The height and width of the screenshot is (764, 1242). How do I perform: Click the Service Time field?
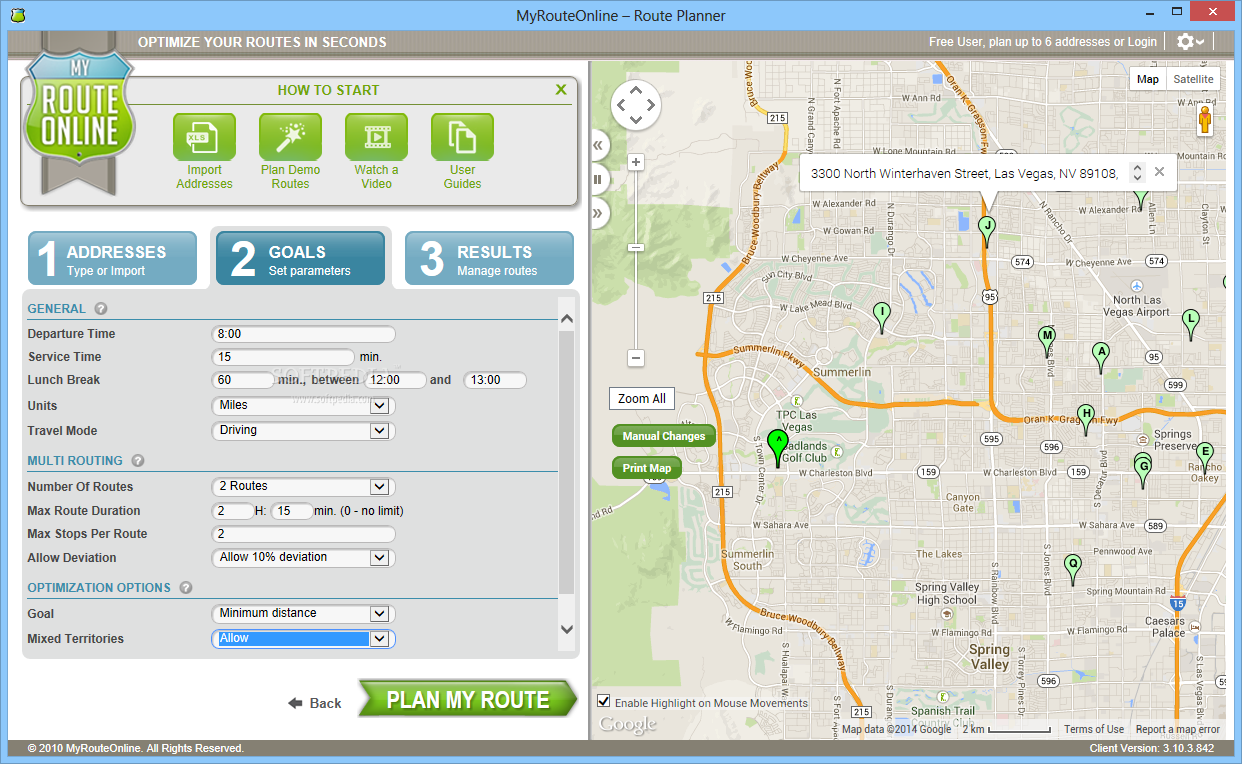(284, 357)
